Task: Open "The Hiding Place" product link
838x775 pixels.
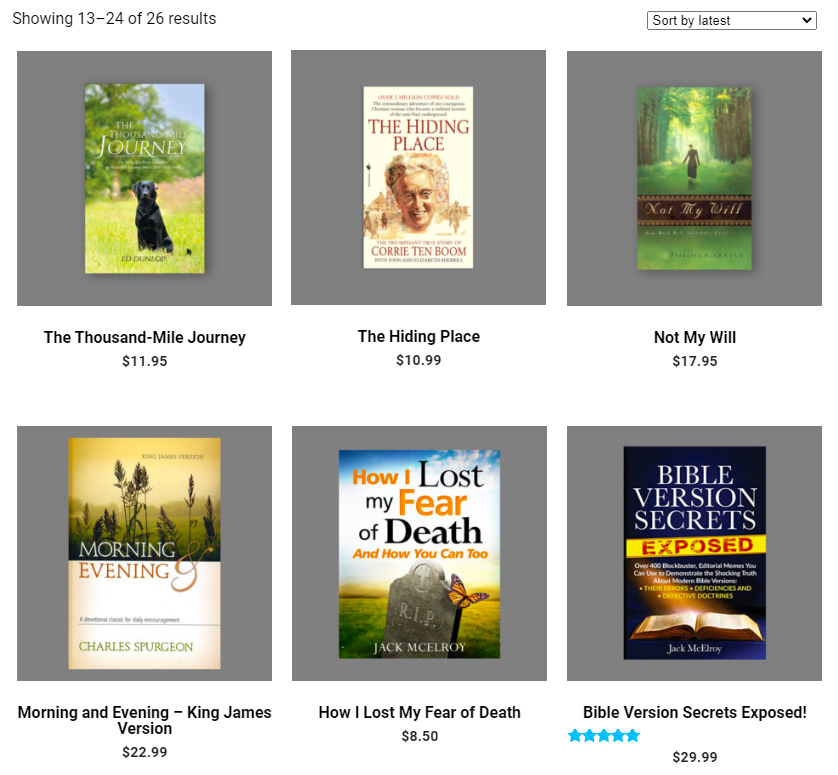Action: click(418, 337)
